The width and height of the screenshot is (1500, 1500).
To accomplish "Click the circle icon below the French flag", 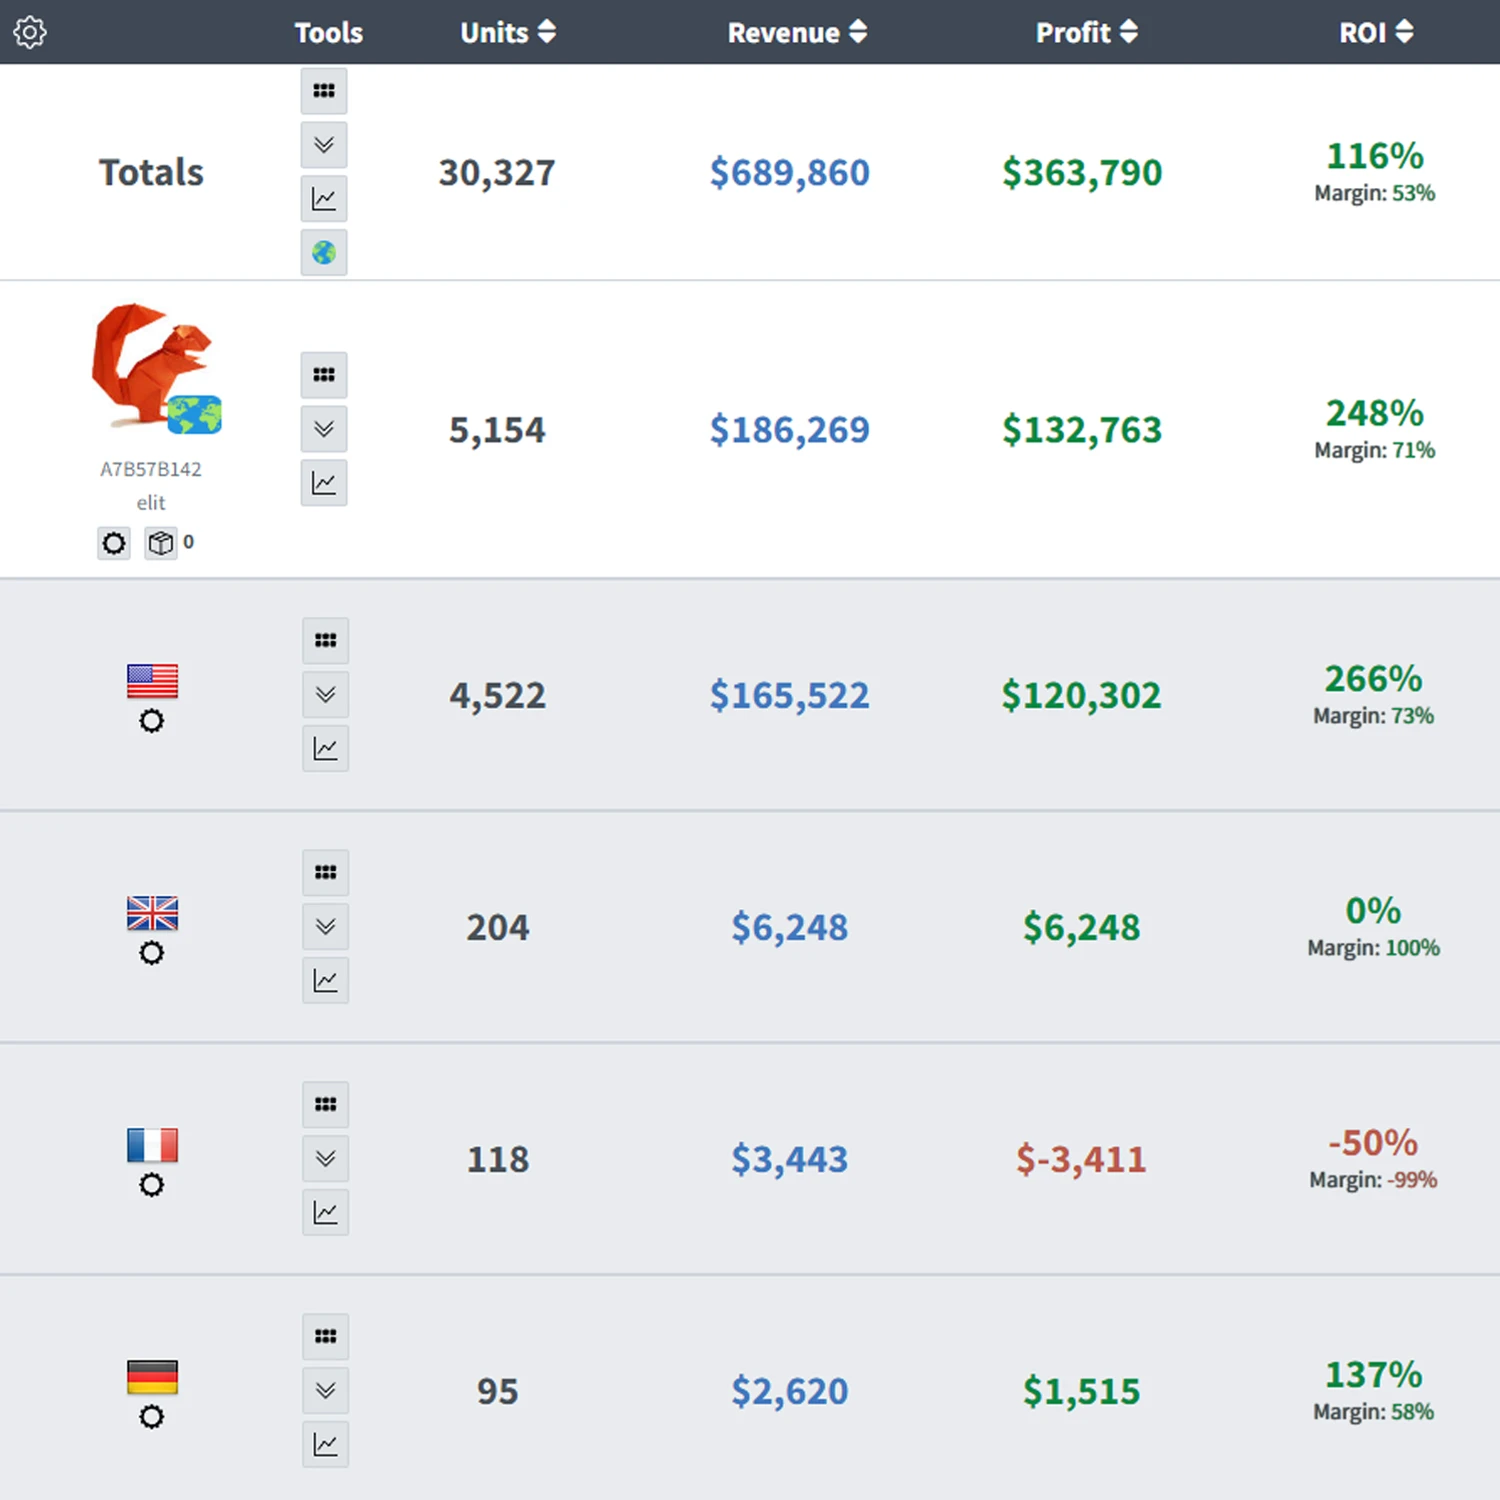I will click(151, 1185).
